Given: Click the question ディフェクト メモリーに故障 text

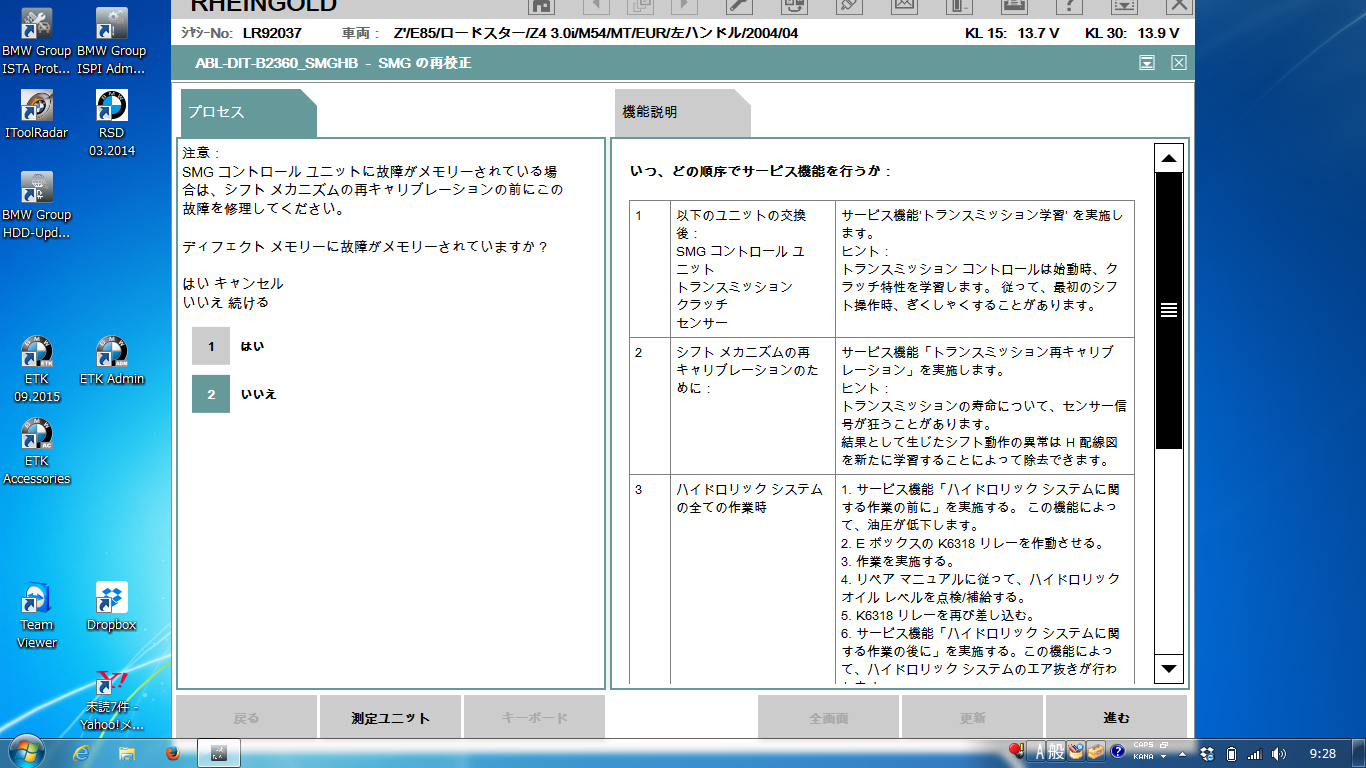Looking at the screenshot, I should click(x=365, y=246).
